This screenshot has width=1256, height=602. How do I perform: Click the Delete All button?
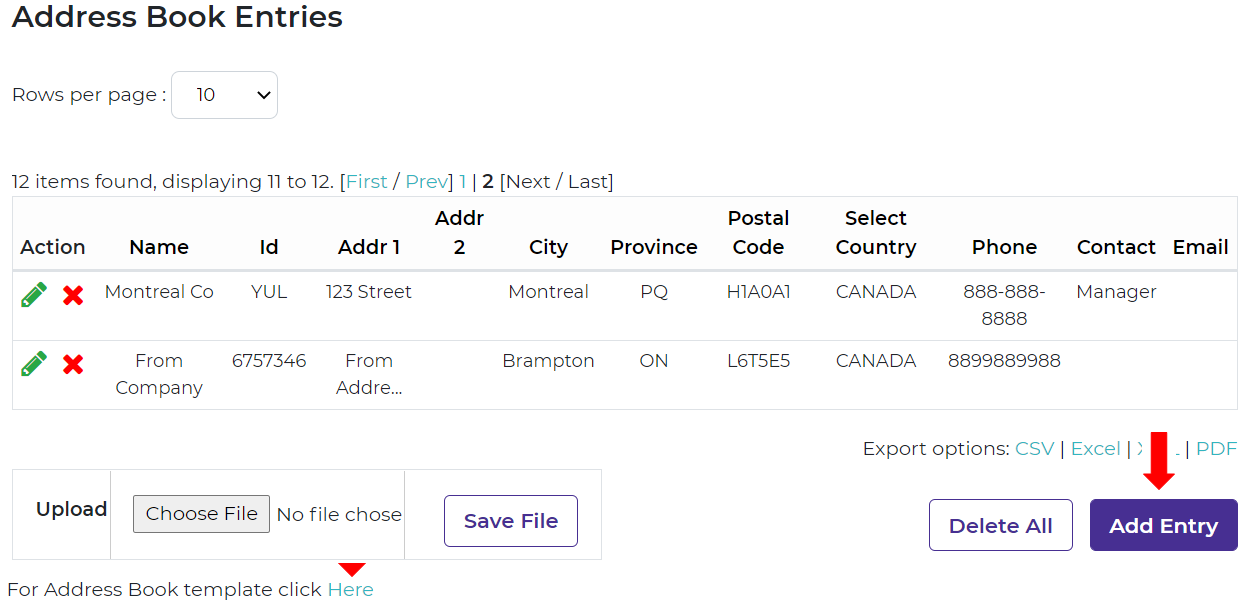(x=1000, y=526)
